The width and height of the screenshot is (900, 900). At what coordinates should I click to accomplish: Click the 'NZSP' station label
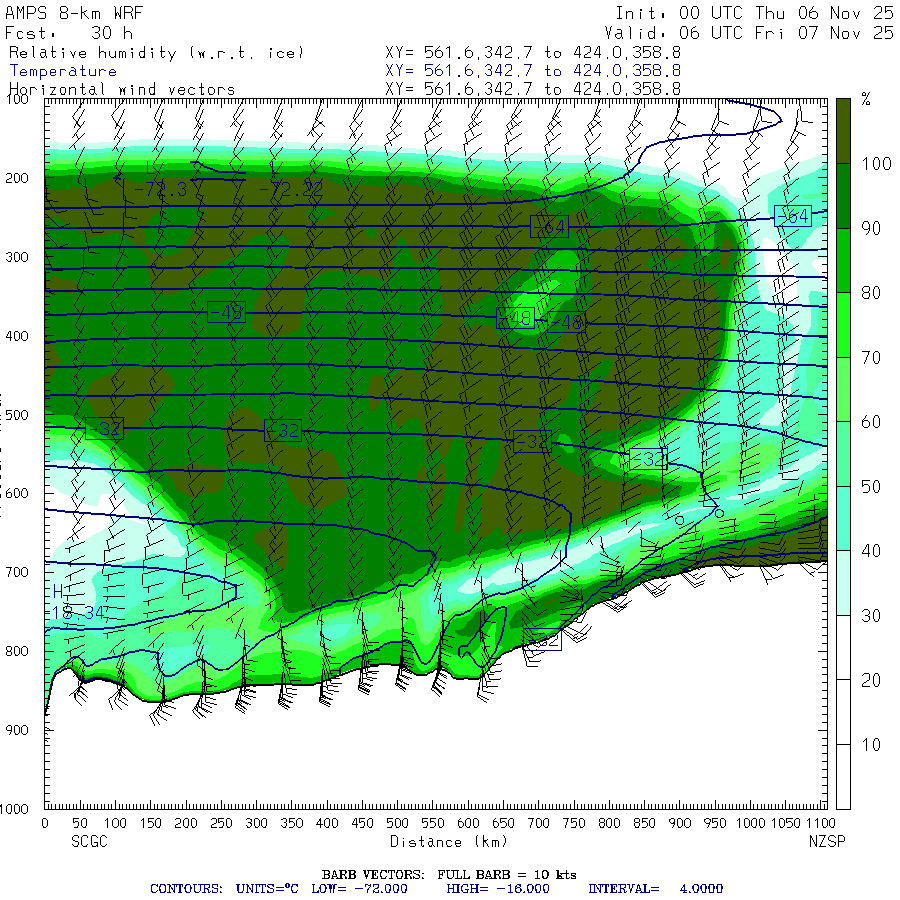point(827,841)
